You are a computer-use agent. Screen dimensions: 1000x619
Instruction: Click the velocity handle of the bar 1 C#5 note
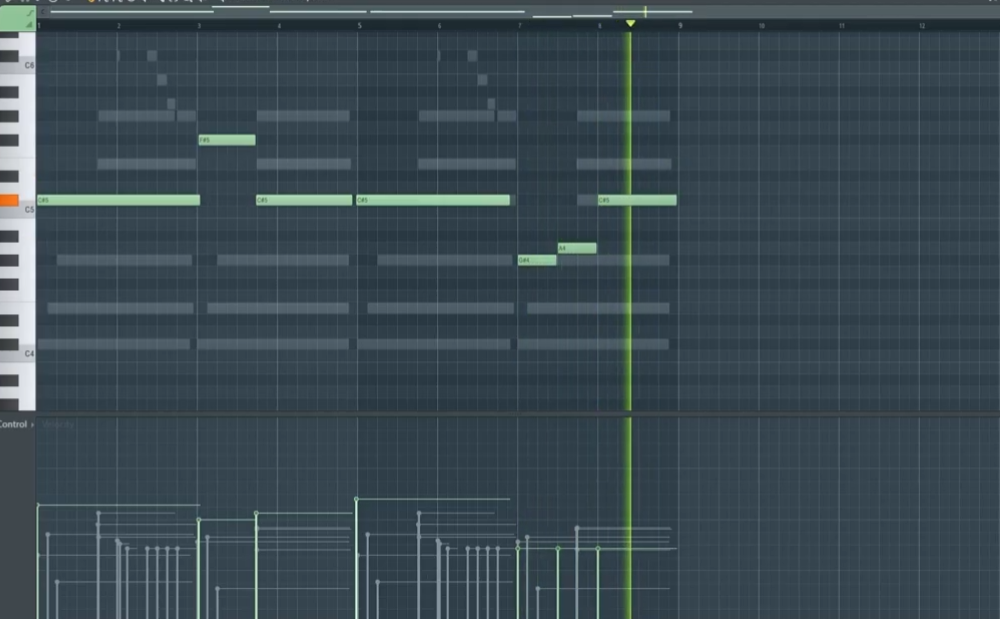(38, 506)
